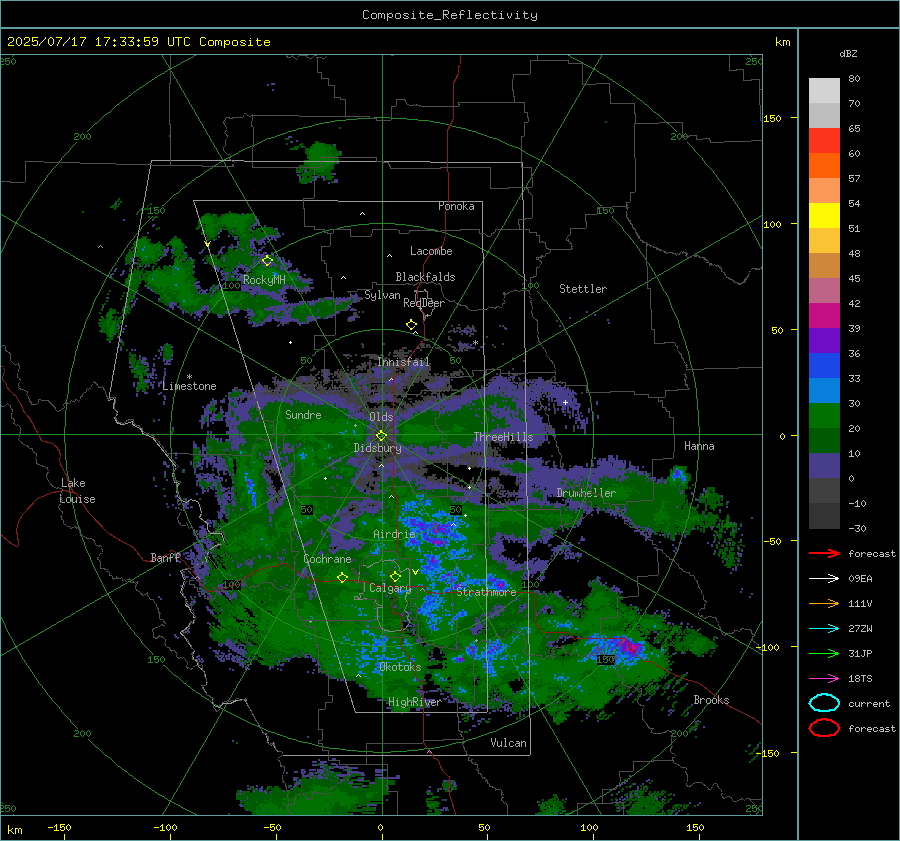Click the yellow diamond at radar center near Olds

[381, 436]
